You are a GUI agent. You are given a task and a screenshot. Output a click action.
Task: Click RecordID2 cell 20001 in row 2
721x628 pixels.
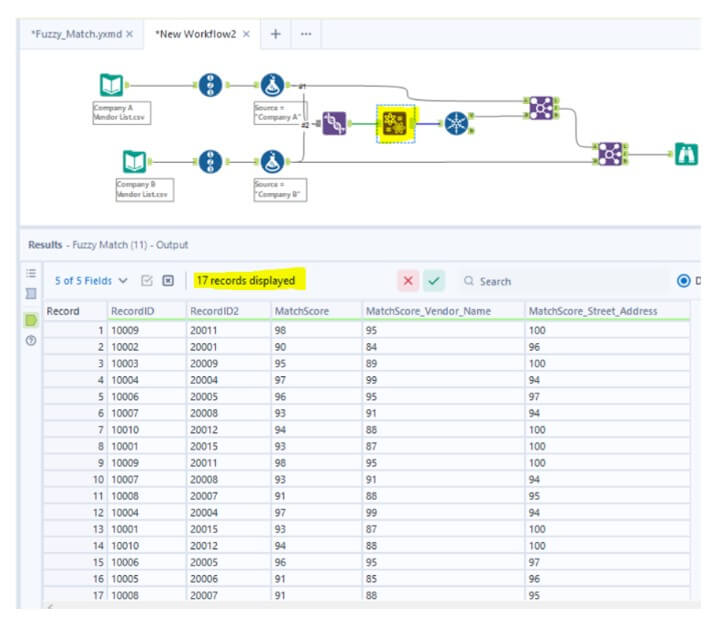(x=229, y=347)
